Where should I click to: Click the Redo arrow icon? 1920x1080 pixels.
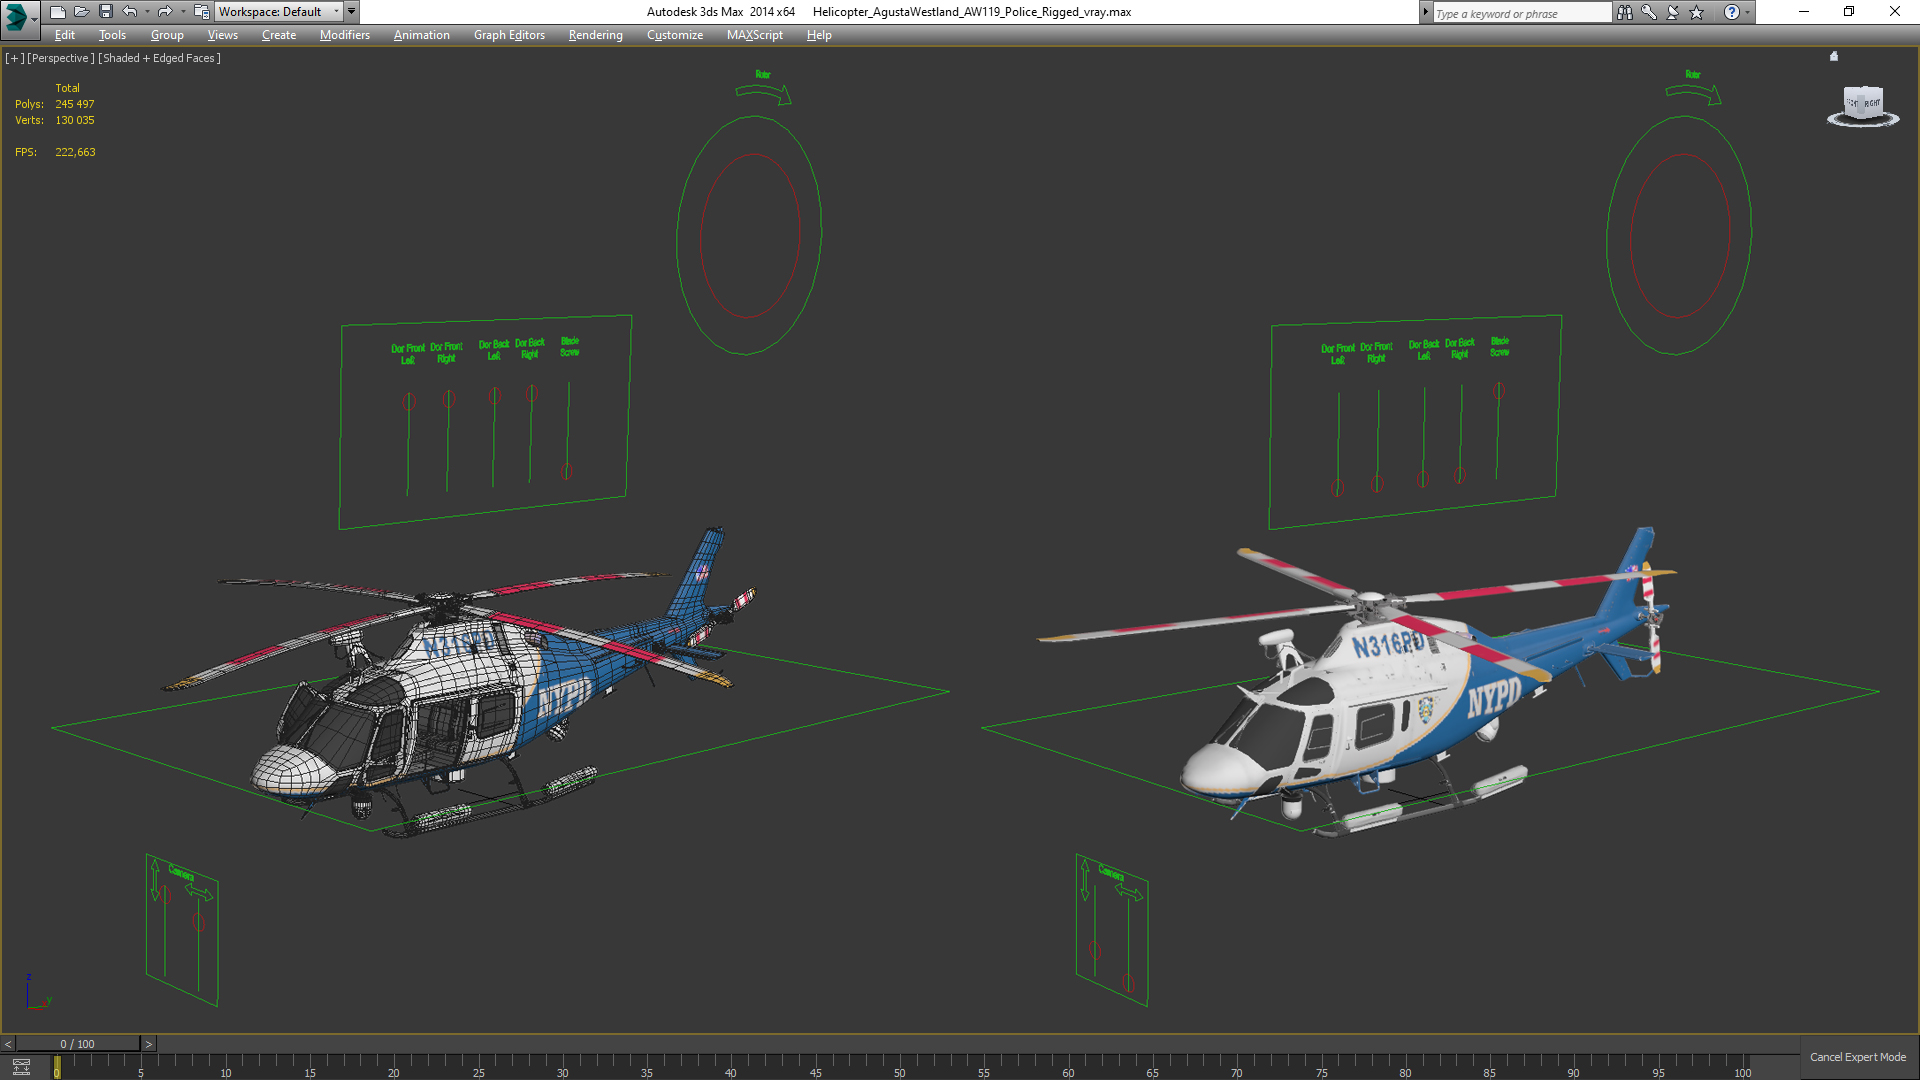[x=165, y=12]
